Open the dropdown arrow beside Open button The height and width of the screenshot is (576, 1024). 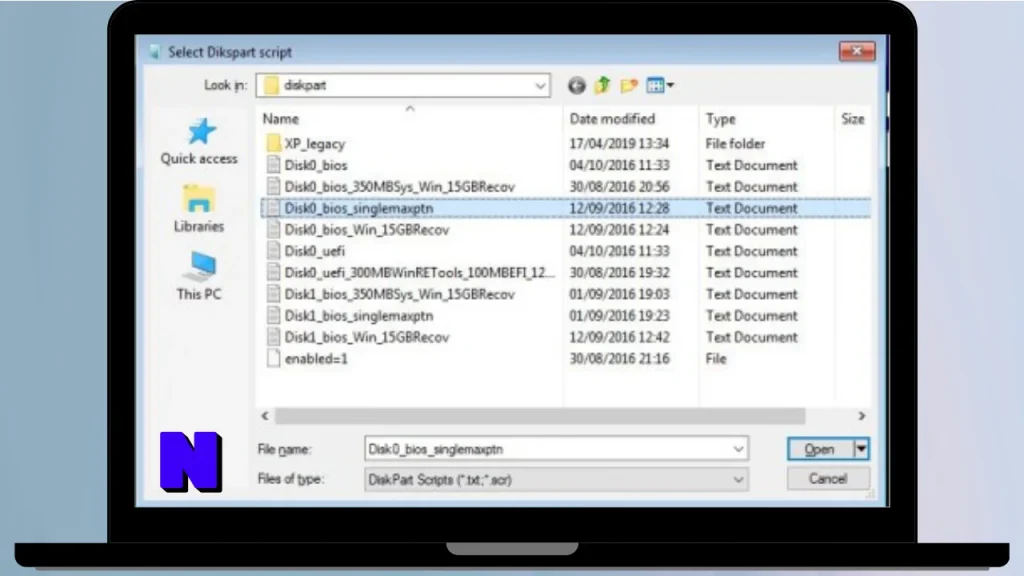coord(861,449)
